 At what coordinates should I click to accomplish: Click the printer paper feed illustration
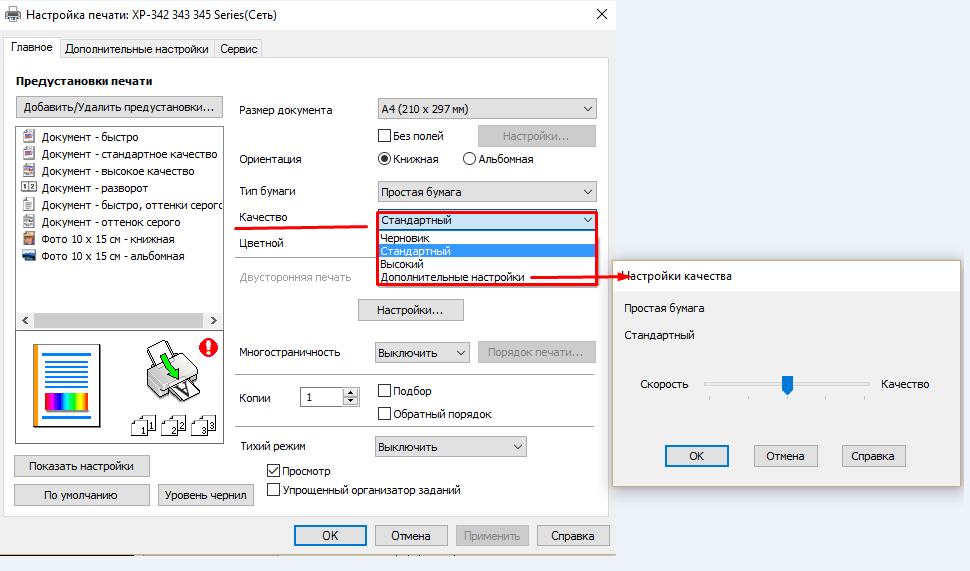point(172,370)
